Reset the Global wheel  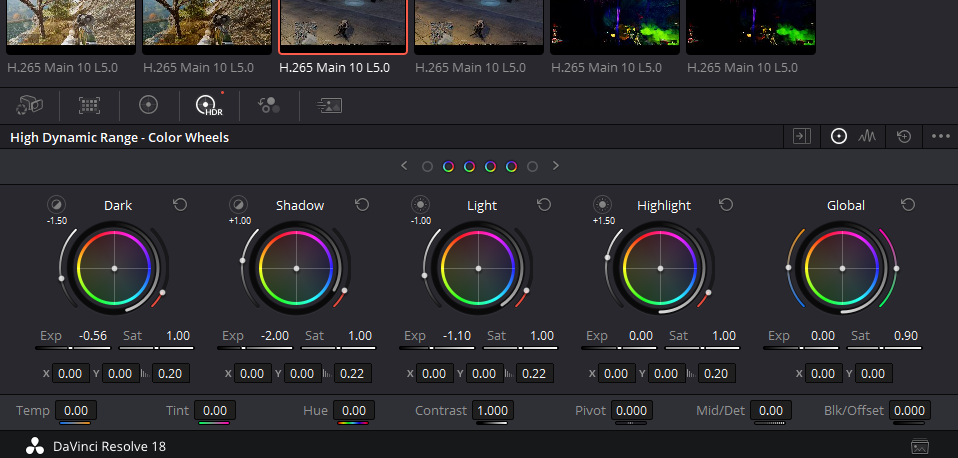click(x=908, y=204)
